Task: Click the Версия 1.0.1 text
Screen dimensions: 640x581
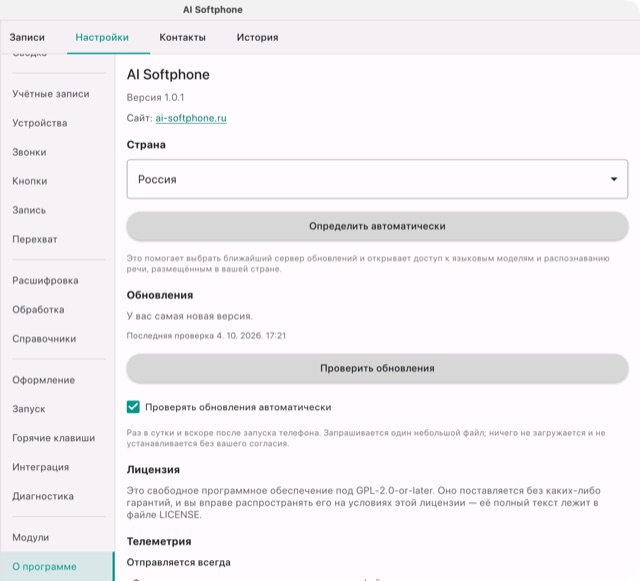Action: [x=155, y=98]
